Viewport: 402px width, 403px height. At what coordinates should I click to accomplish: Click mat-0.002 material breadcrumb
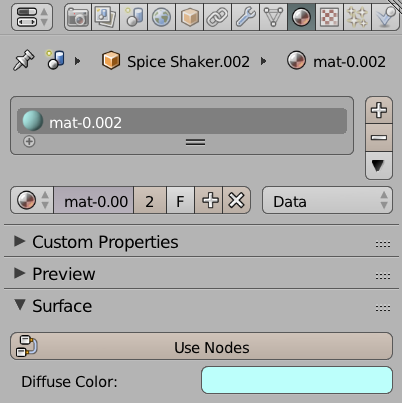(336, 61)
